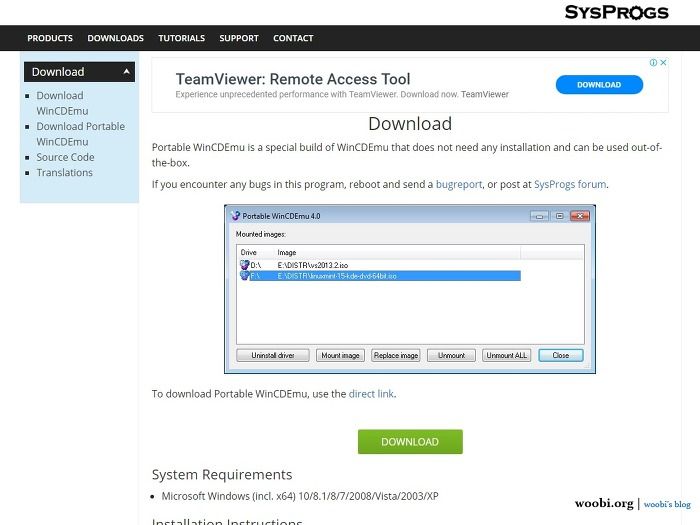Select the E:\DISTR\vs2013.2.iso row
Screen dimensions: 700x525
click(380, 265)
